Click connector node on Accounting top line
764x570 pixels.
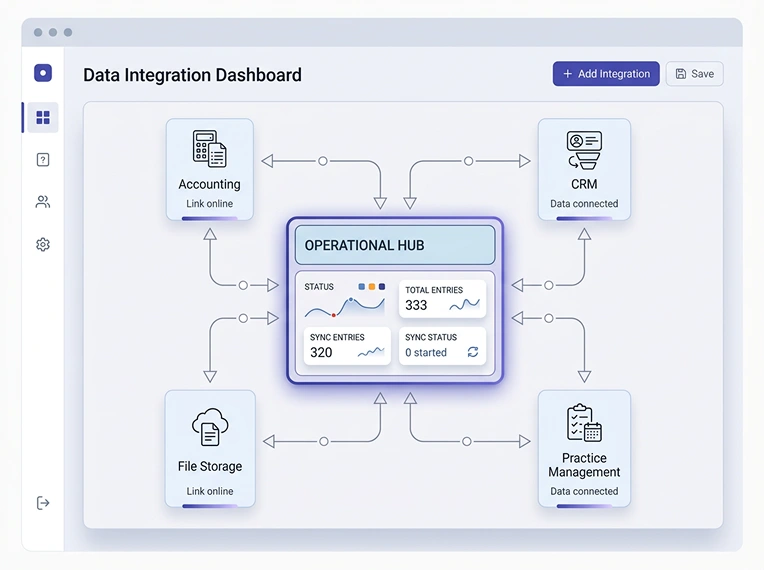point(323,161)
